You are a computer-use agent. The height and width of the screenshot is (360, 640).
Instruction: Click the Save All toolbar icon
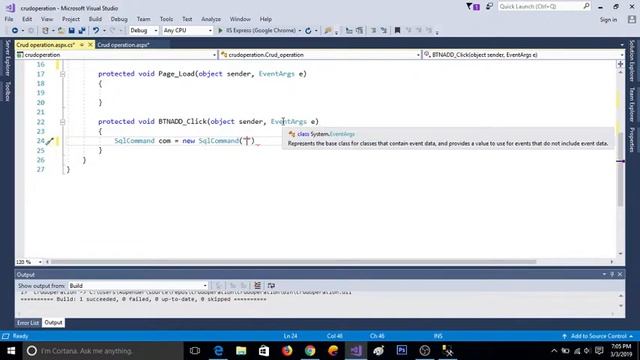pos(82,31)
